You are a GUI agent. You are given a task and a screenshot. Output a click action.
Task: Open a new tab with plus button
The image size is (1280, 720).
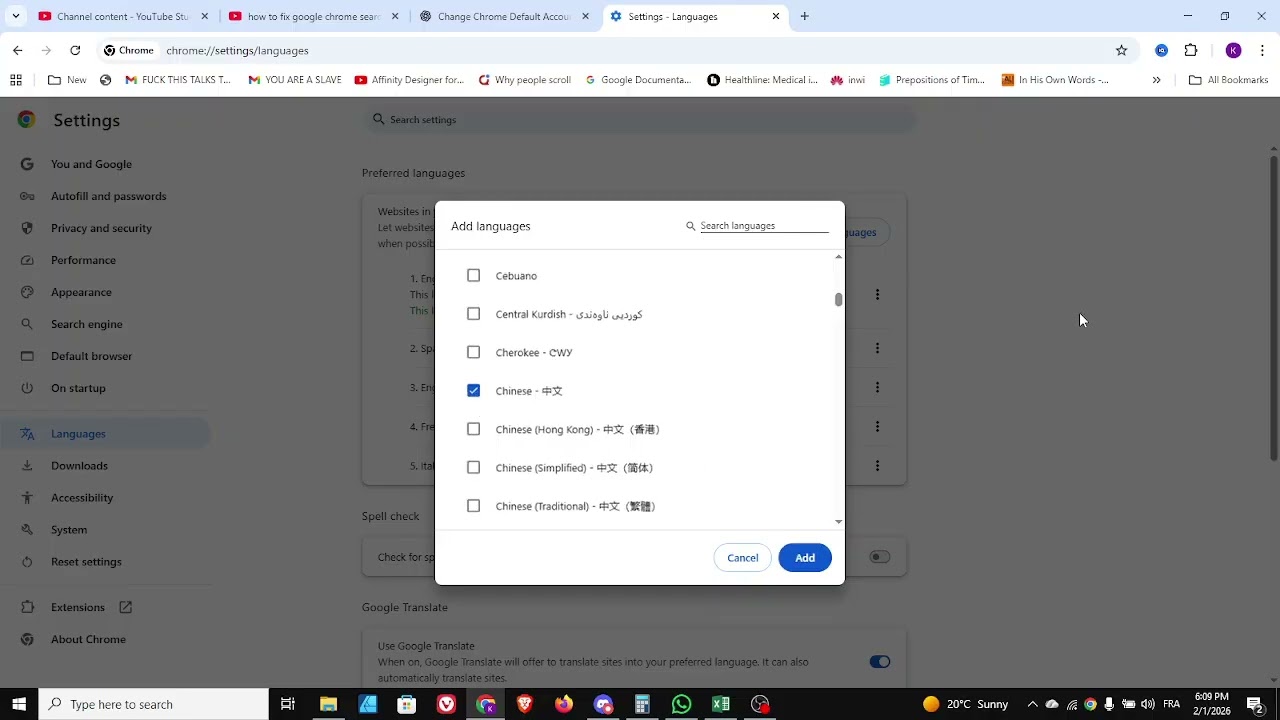[804, 16]
